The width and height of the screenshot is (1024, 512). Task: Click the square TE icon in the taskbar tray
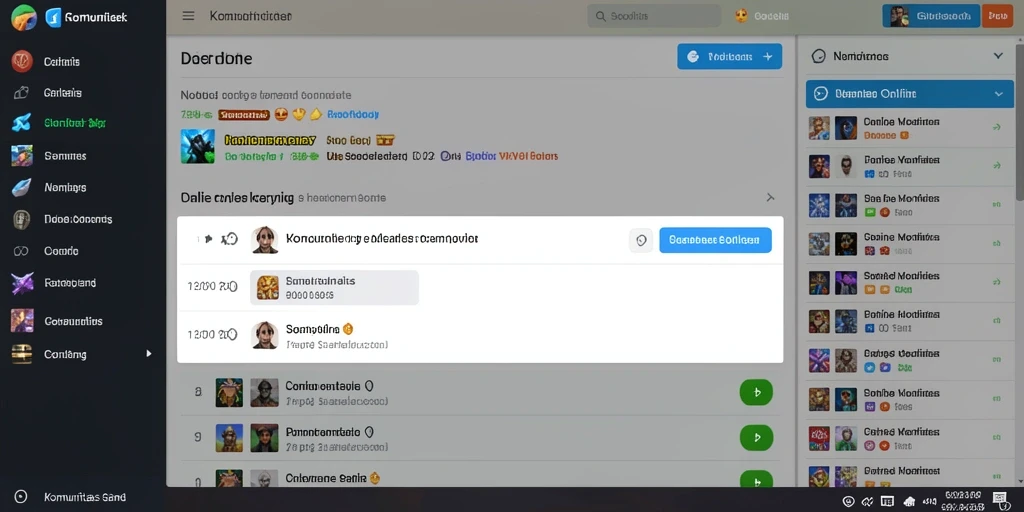point(887,502)
